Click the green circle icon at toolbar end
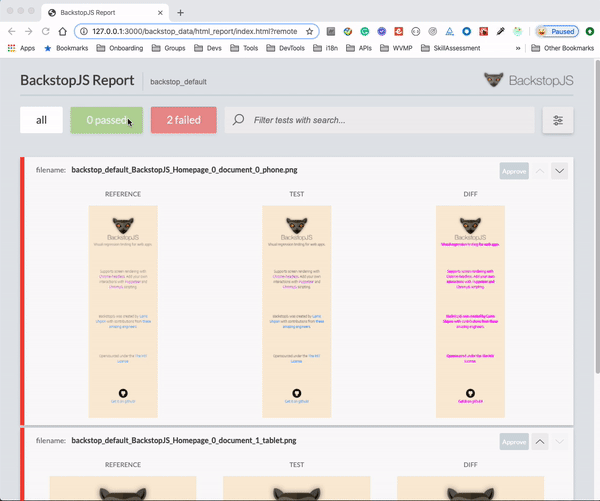The image size is (600, 501). tap(590, 31)
